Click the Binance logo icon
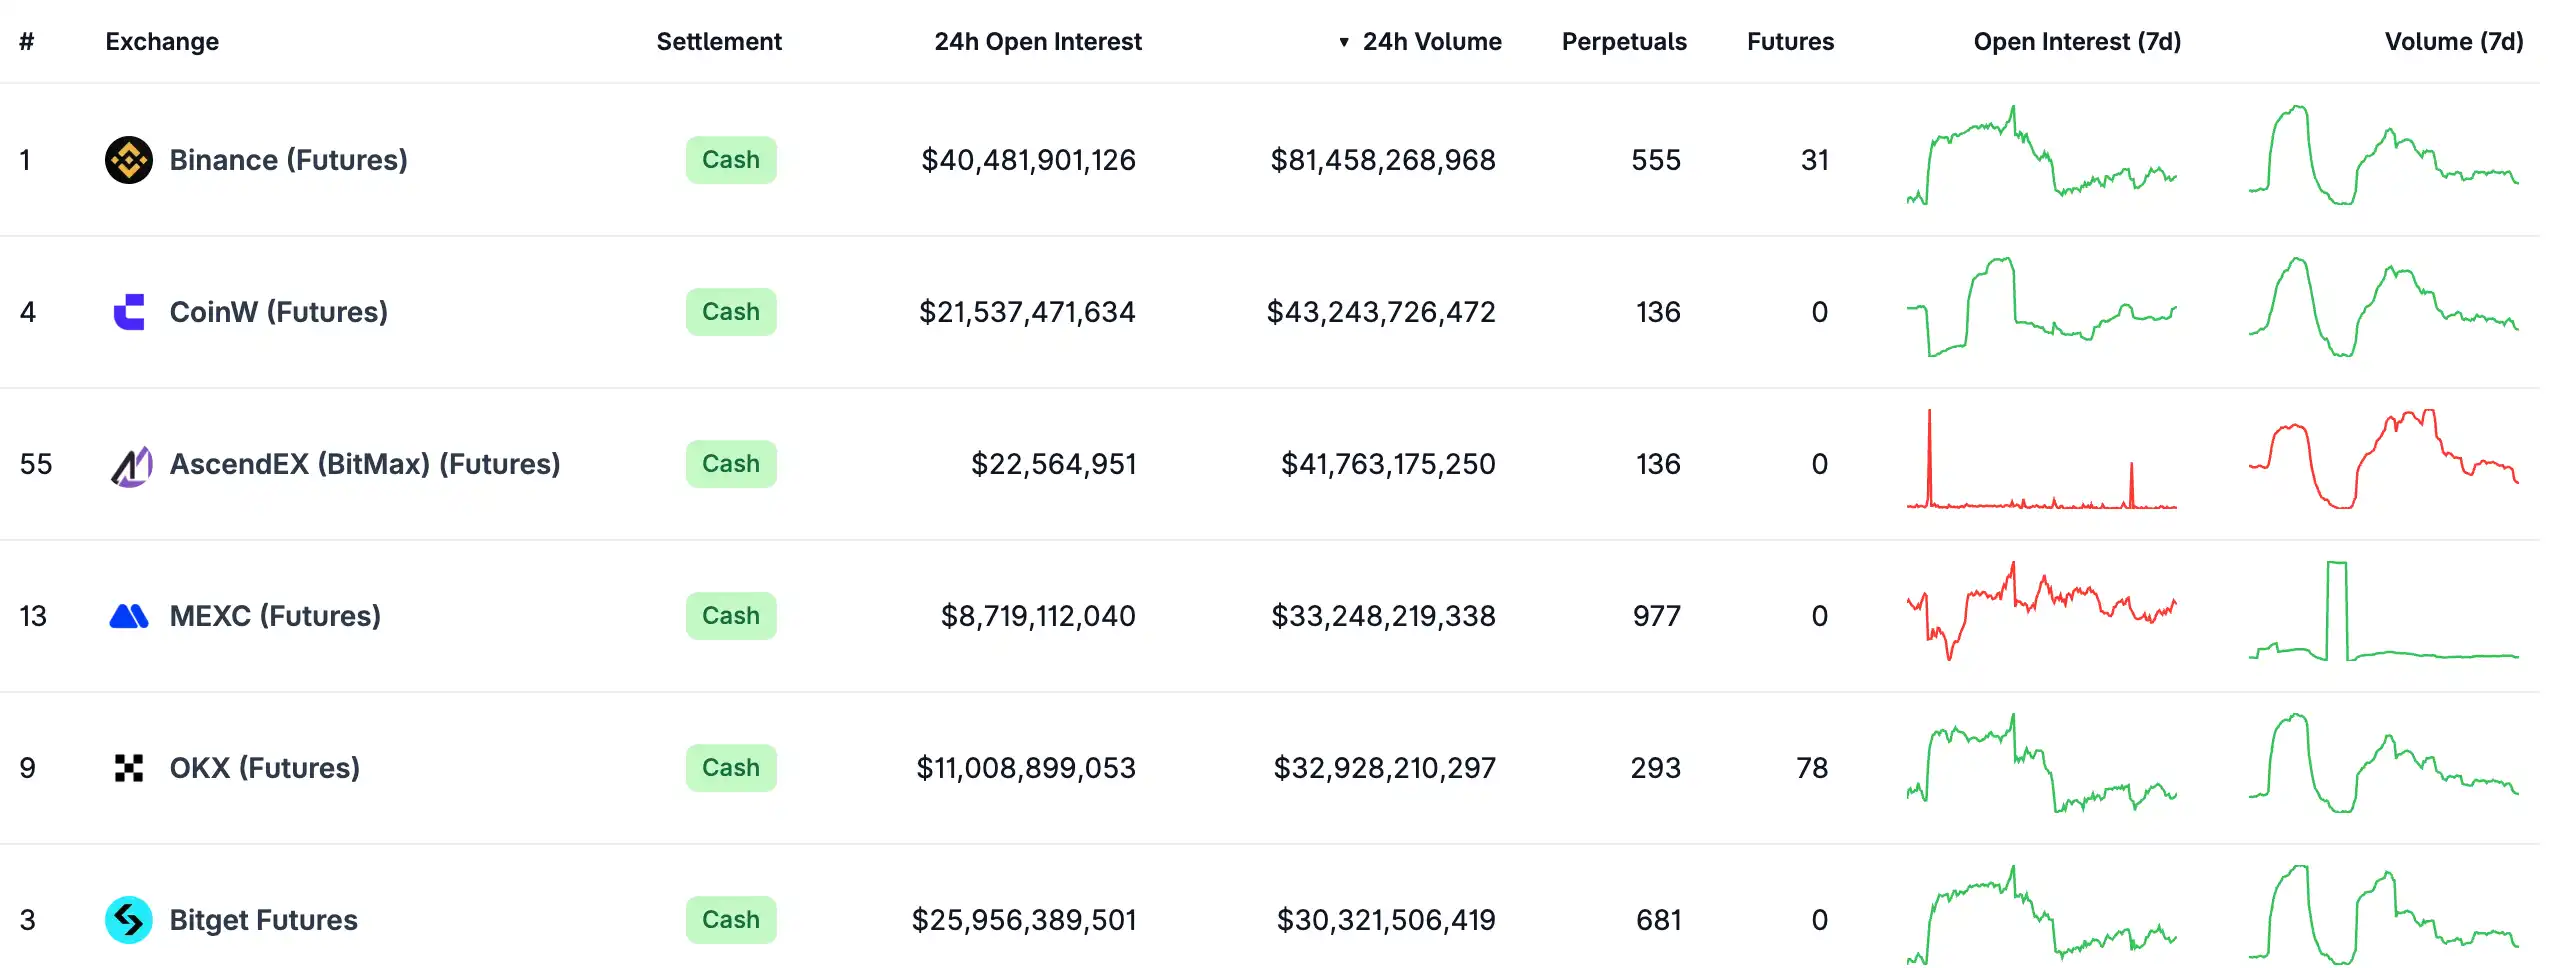The image size is (2568, 968). click(129, 160)
